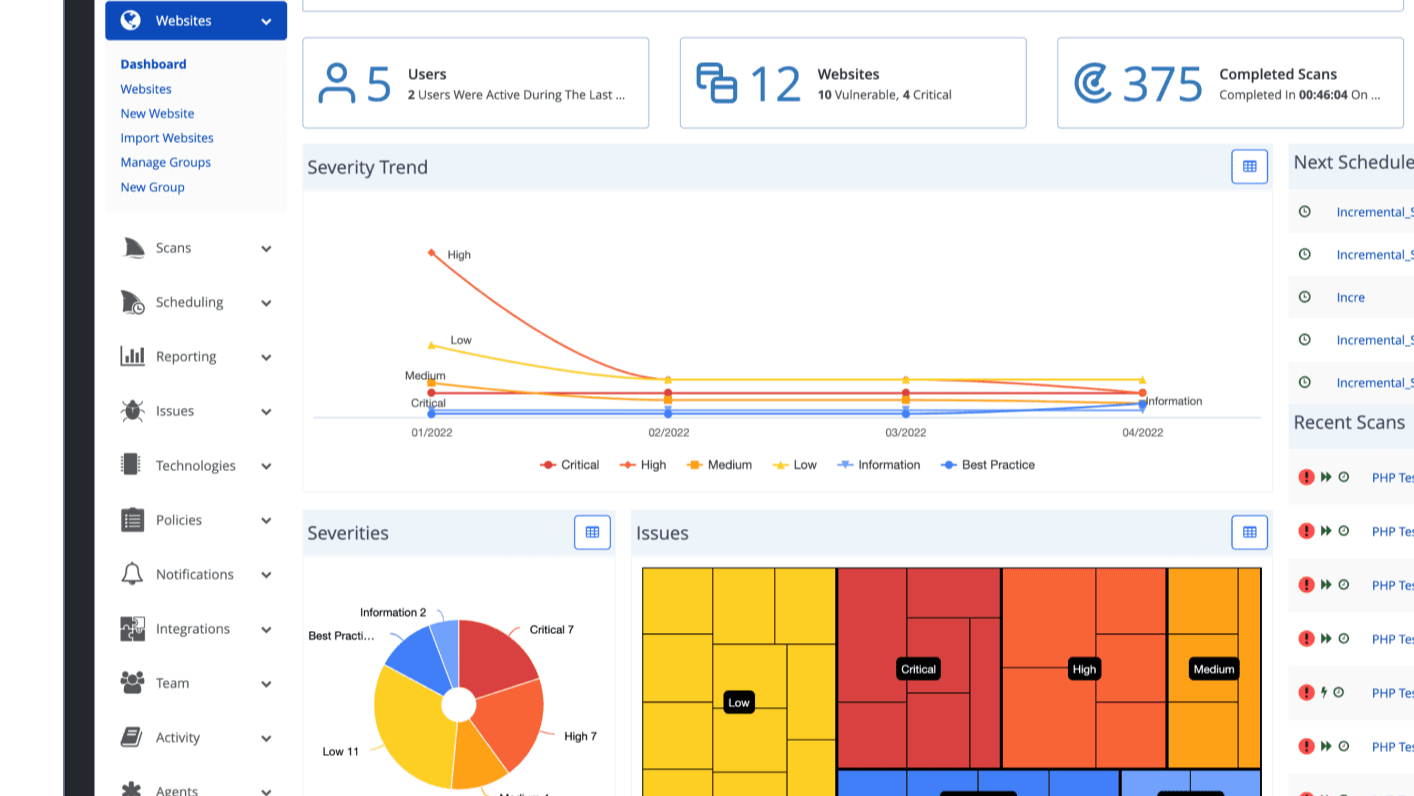
Task: Toggle Critical series in trend legend
Action: [569, 465]
